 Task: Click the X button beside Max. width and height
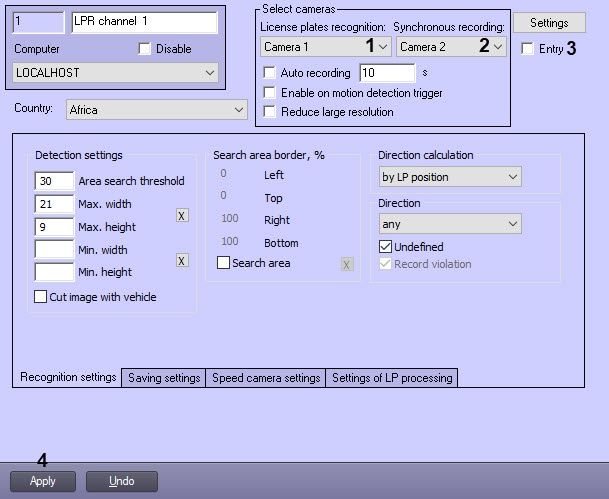tap(182, 215)
